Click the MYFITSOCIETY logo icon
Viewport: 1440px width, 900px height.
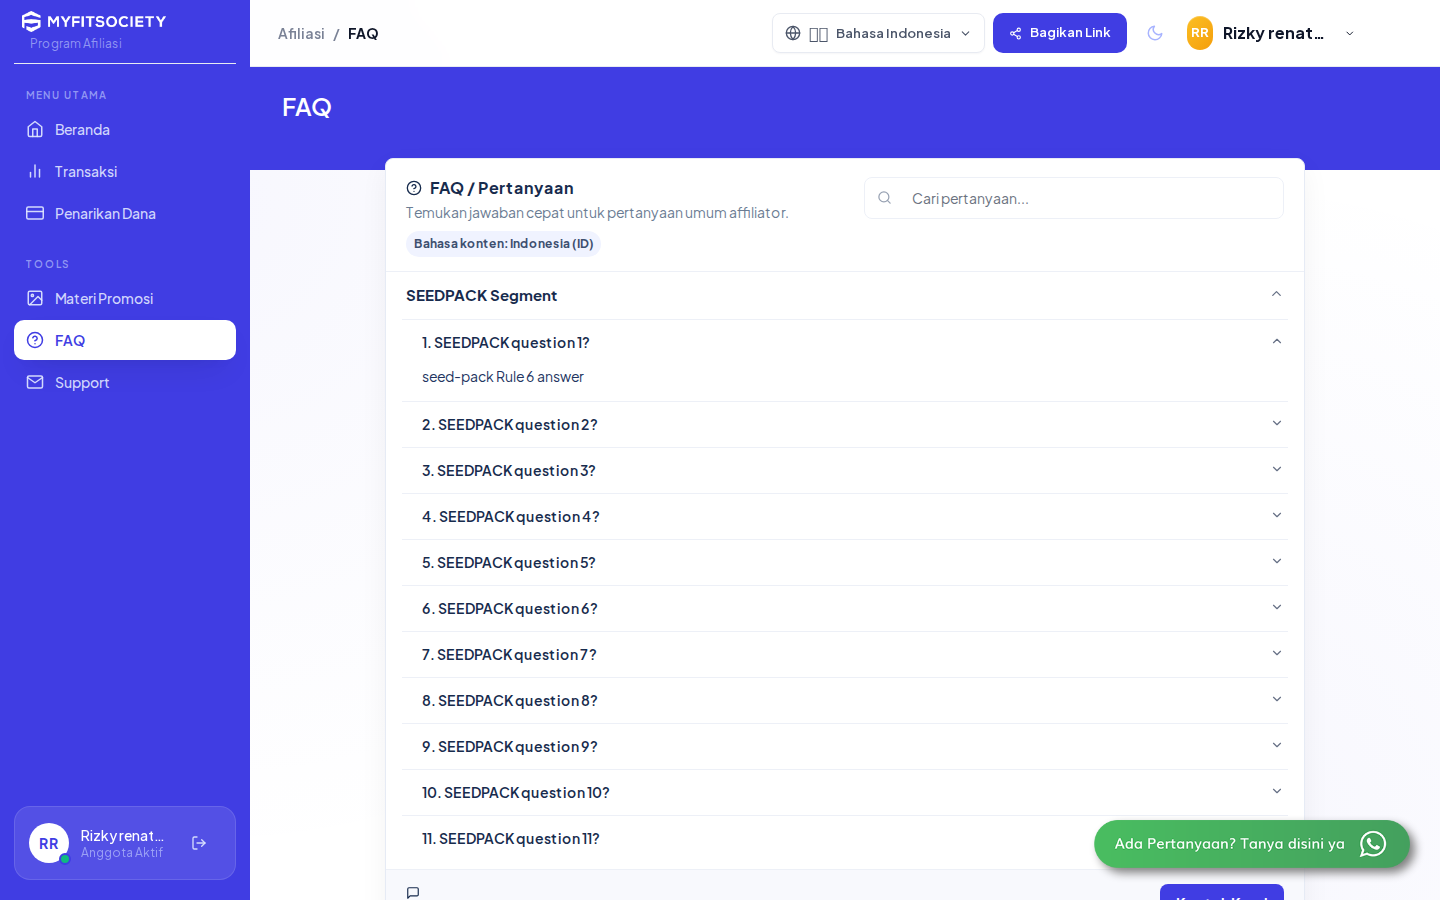point(31,21)
